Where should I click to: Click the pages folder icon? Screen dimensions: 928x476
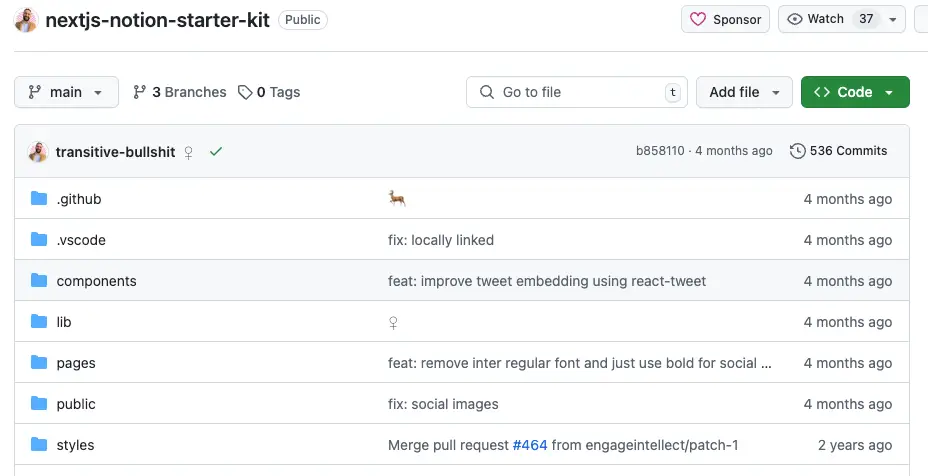click(x=39, y=362)
